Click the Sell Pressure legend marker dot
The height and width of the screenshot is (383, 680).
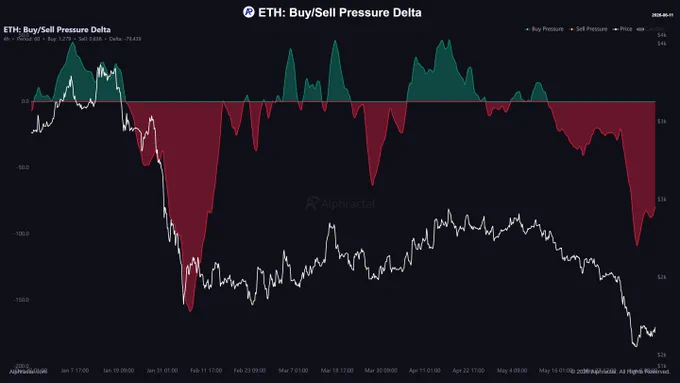click(572, 29)
